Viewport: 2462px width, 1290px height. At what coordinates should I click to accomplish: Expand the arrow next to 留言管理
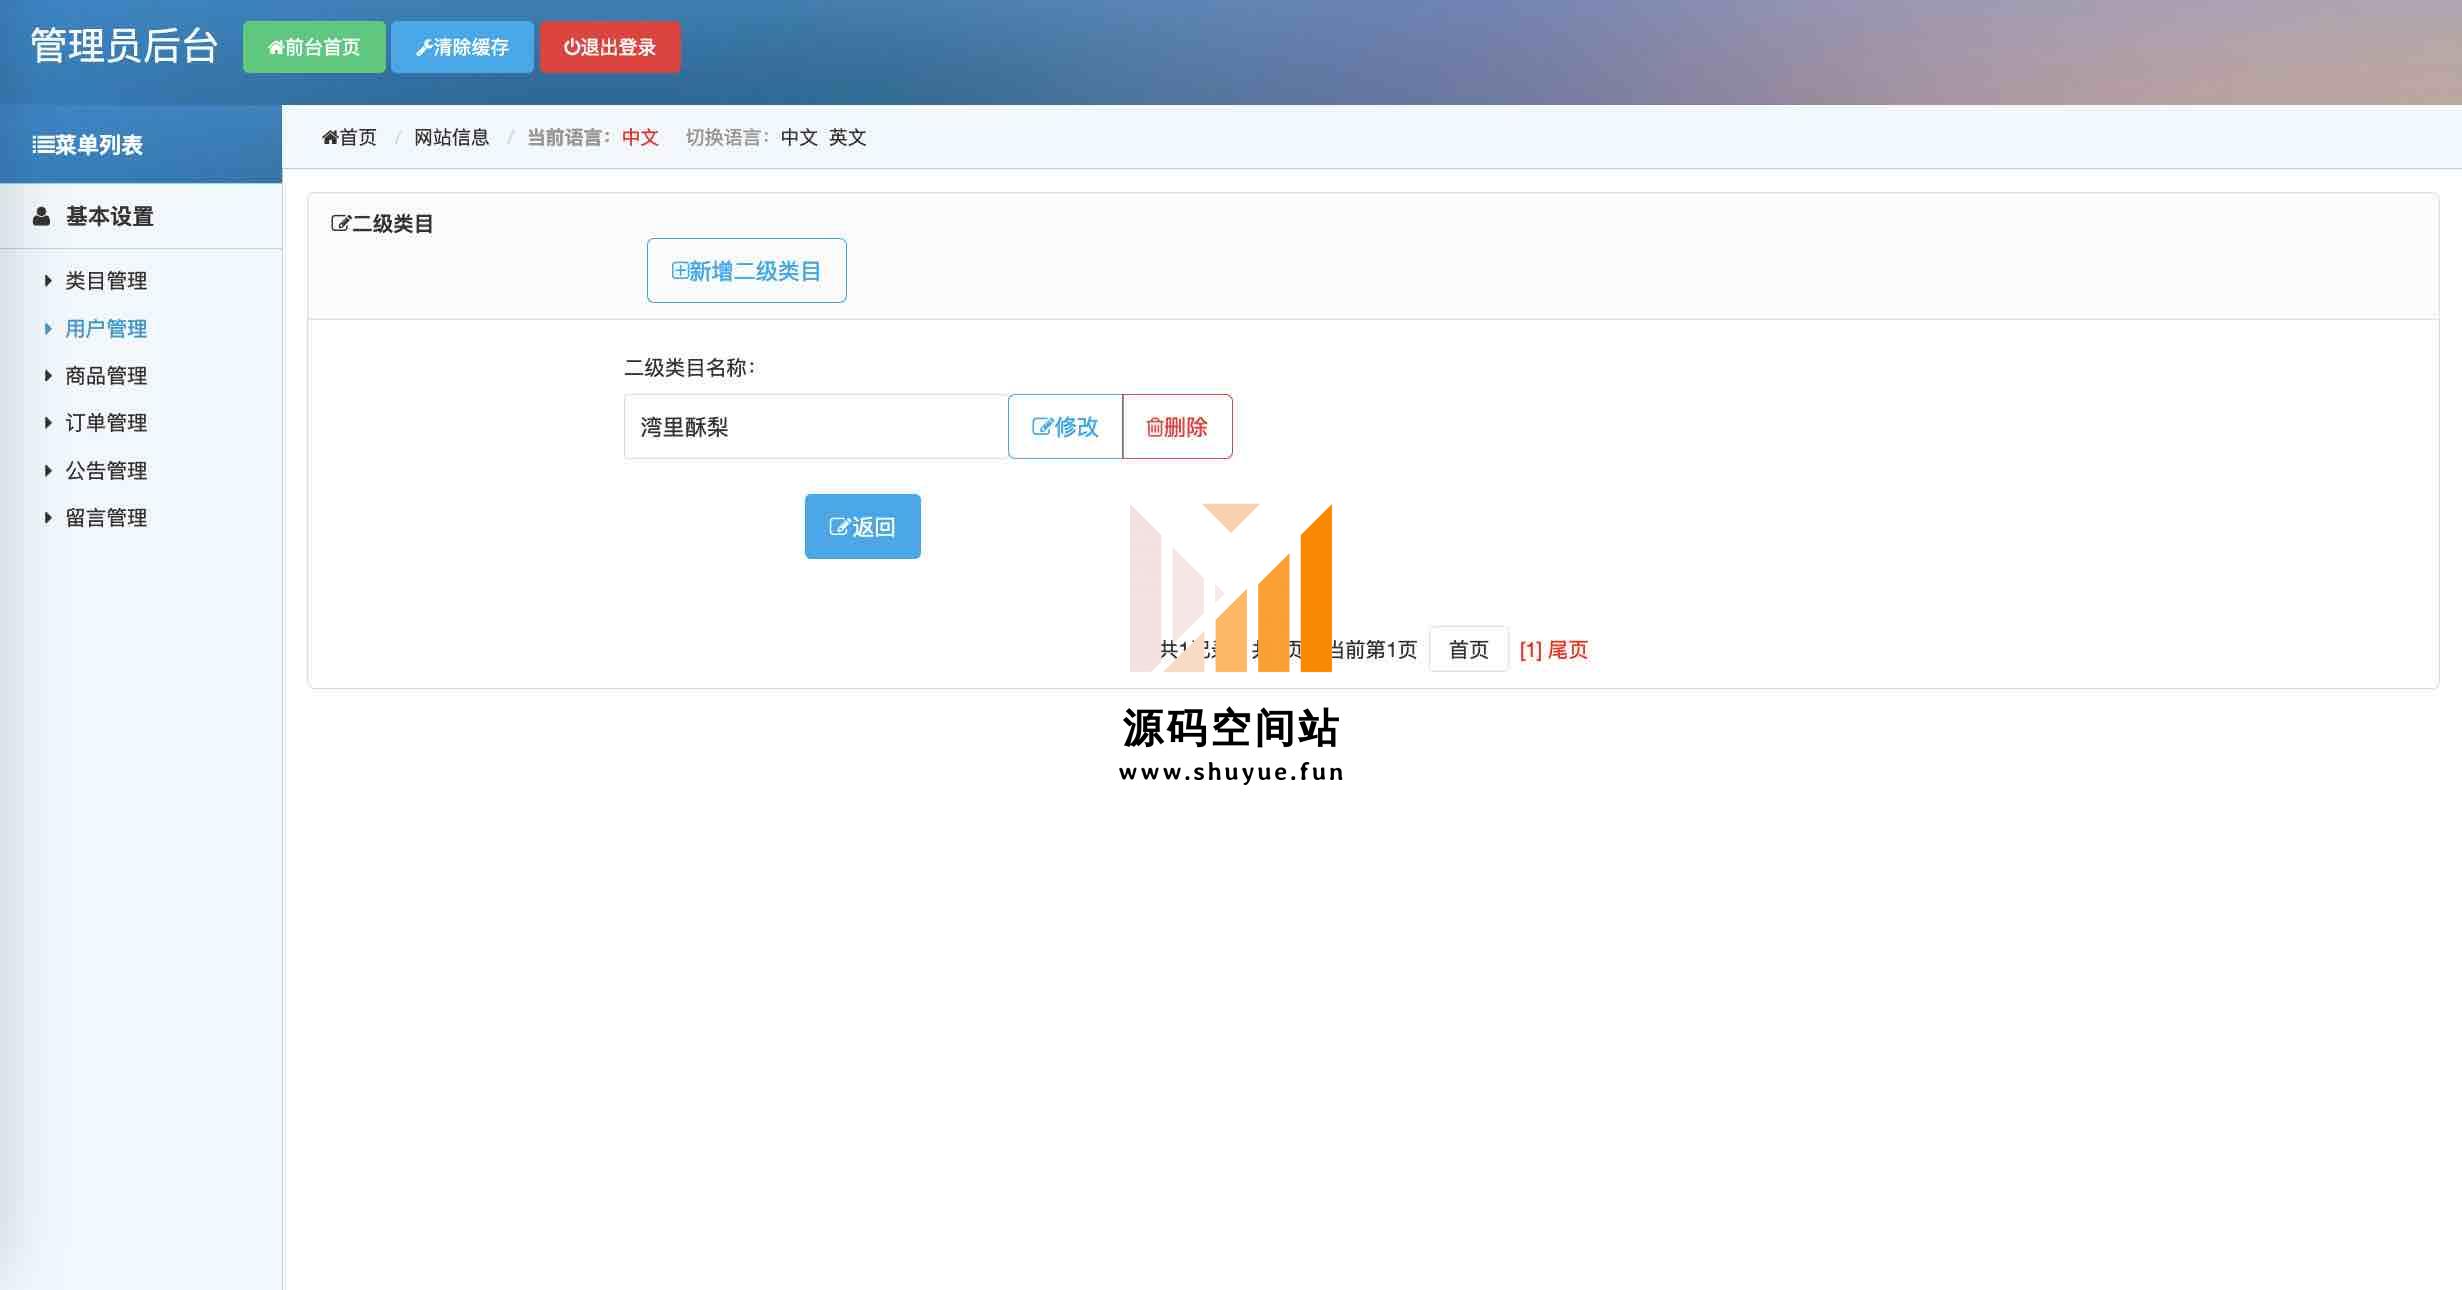(x=48, y=517)
